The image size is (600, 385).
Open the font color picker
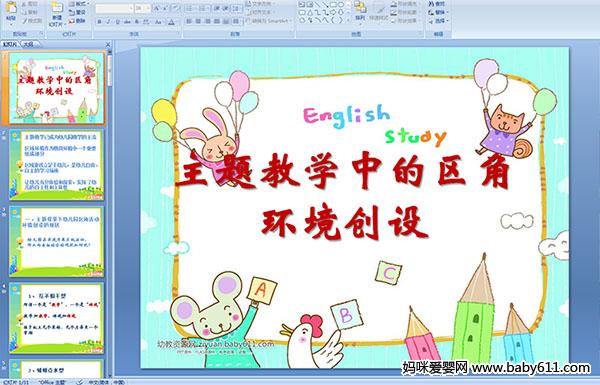171,22
